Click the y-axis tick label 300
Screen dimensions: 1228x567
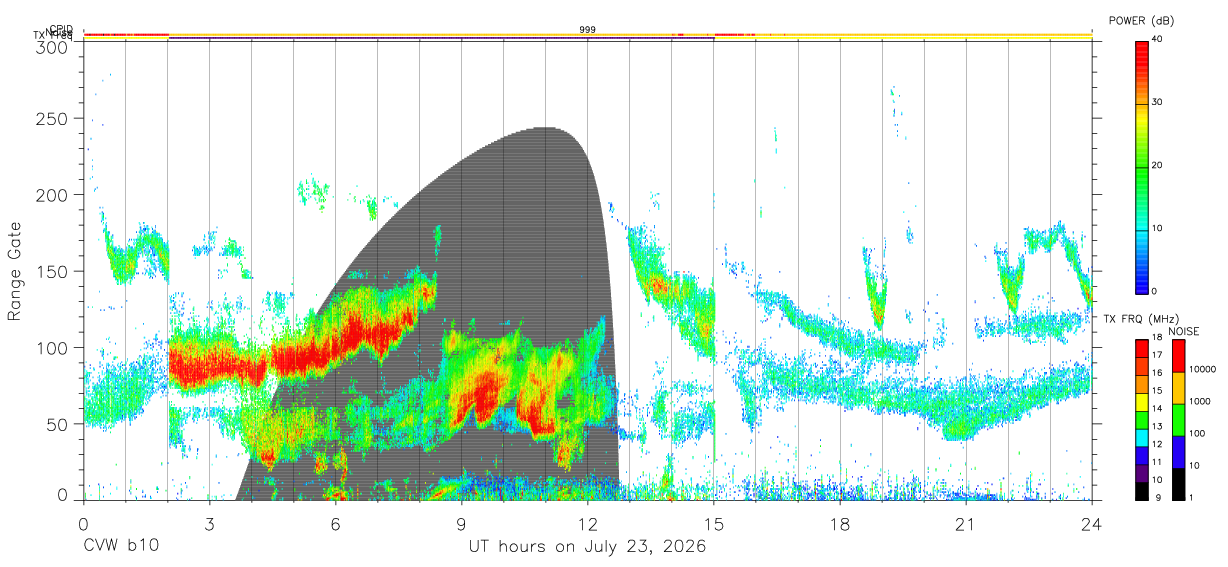click(54, 47)
